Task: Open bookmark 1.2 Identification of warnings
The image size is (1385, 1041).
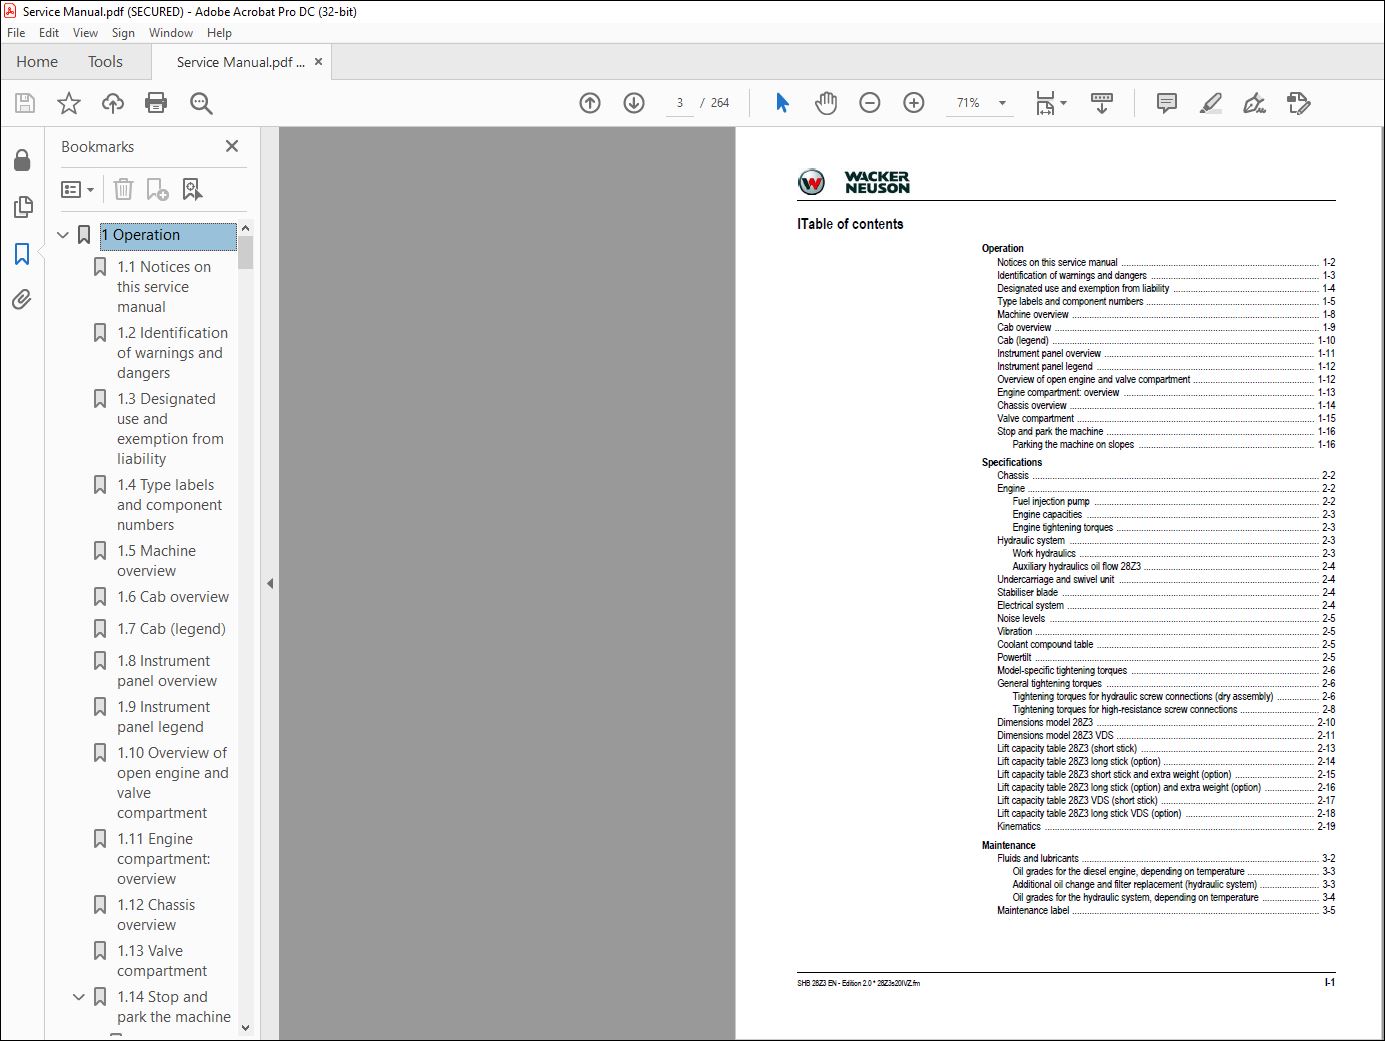Action: (172, 353)
